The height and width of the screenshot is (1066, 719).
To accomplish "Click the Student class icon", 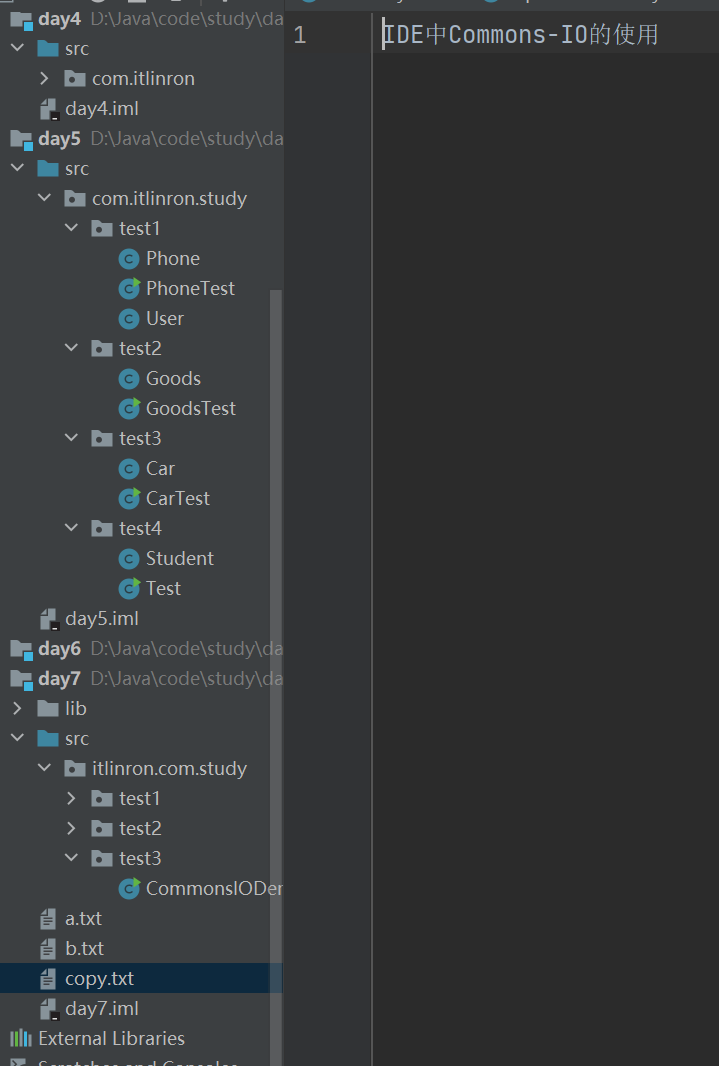I will (x=131, y=558).
